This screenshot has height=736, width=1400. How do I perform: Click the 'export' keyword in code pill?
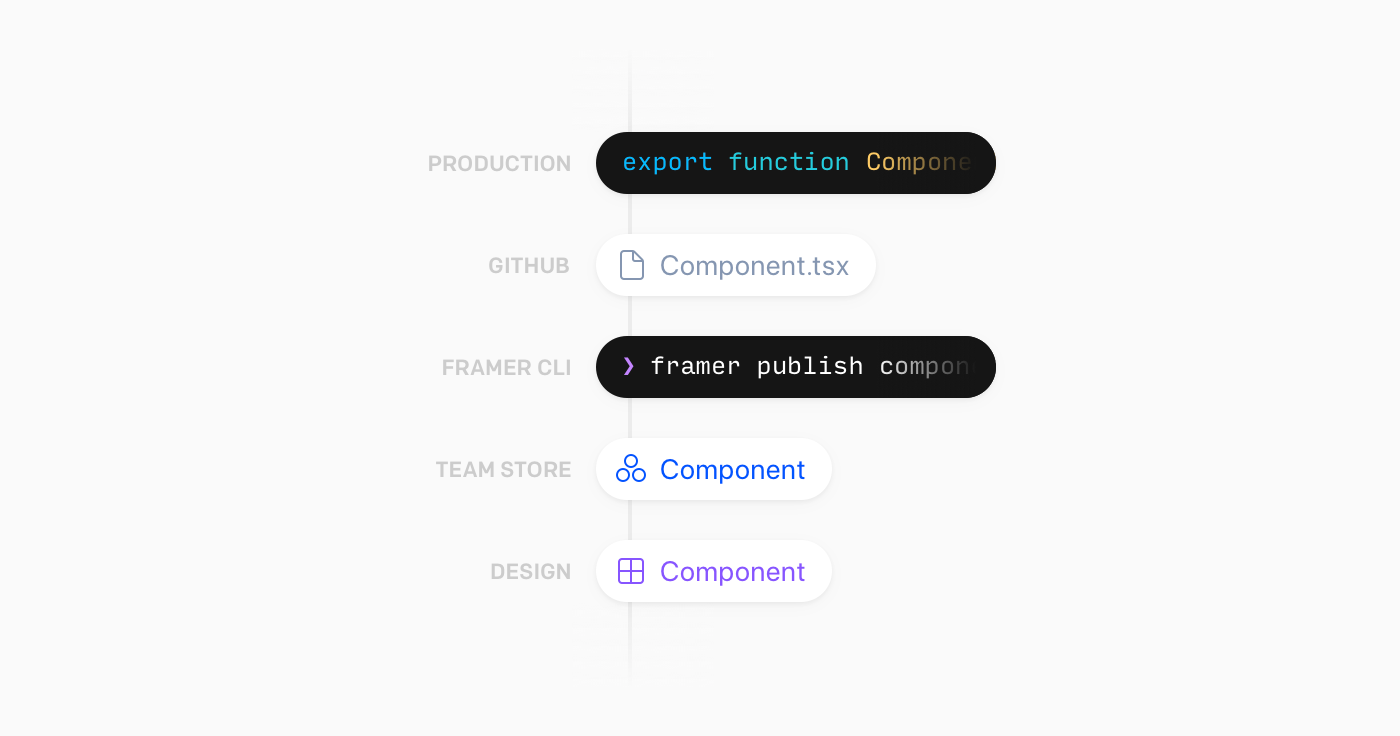click(x=667, y=162)
